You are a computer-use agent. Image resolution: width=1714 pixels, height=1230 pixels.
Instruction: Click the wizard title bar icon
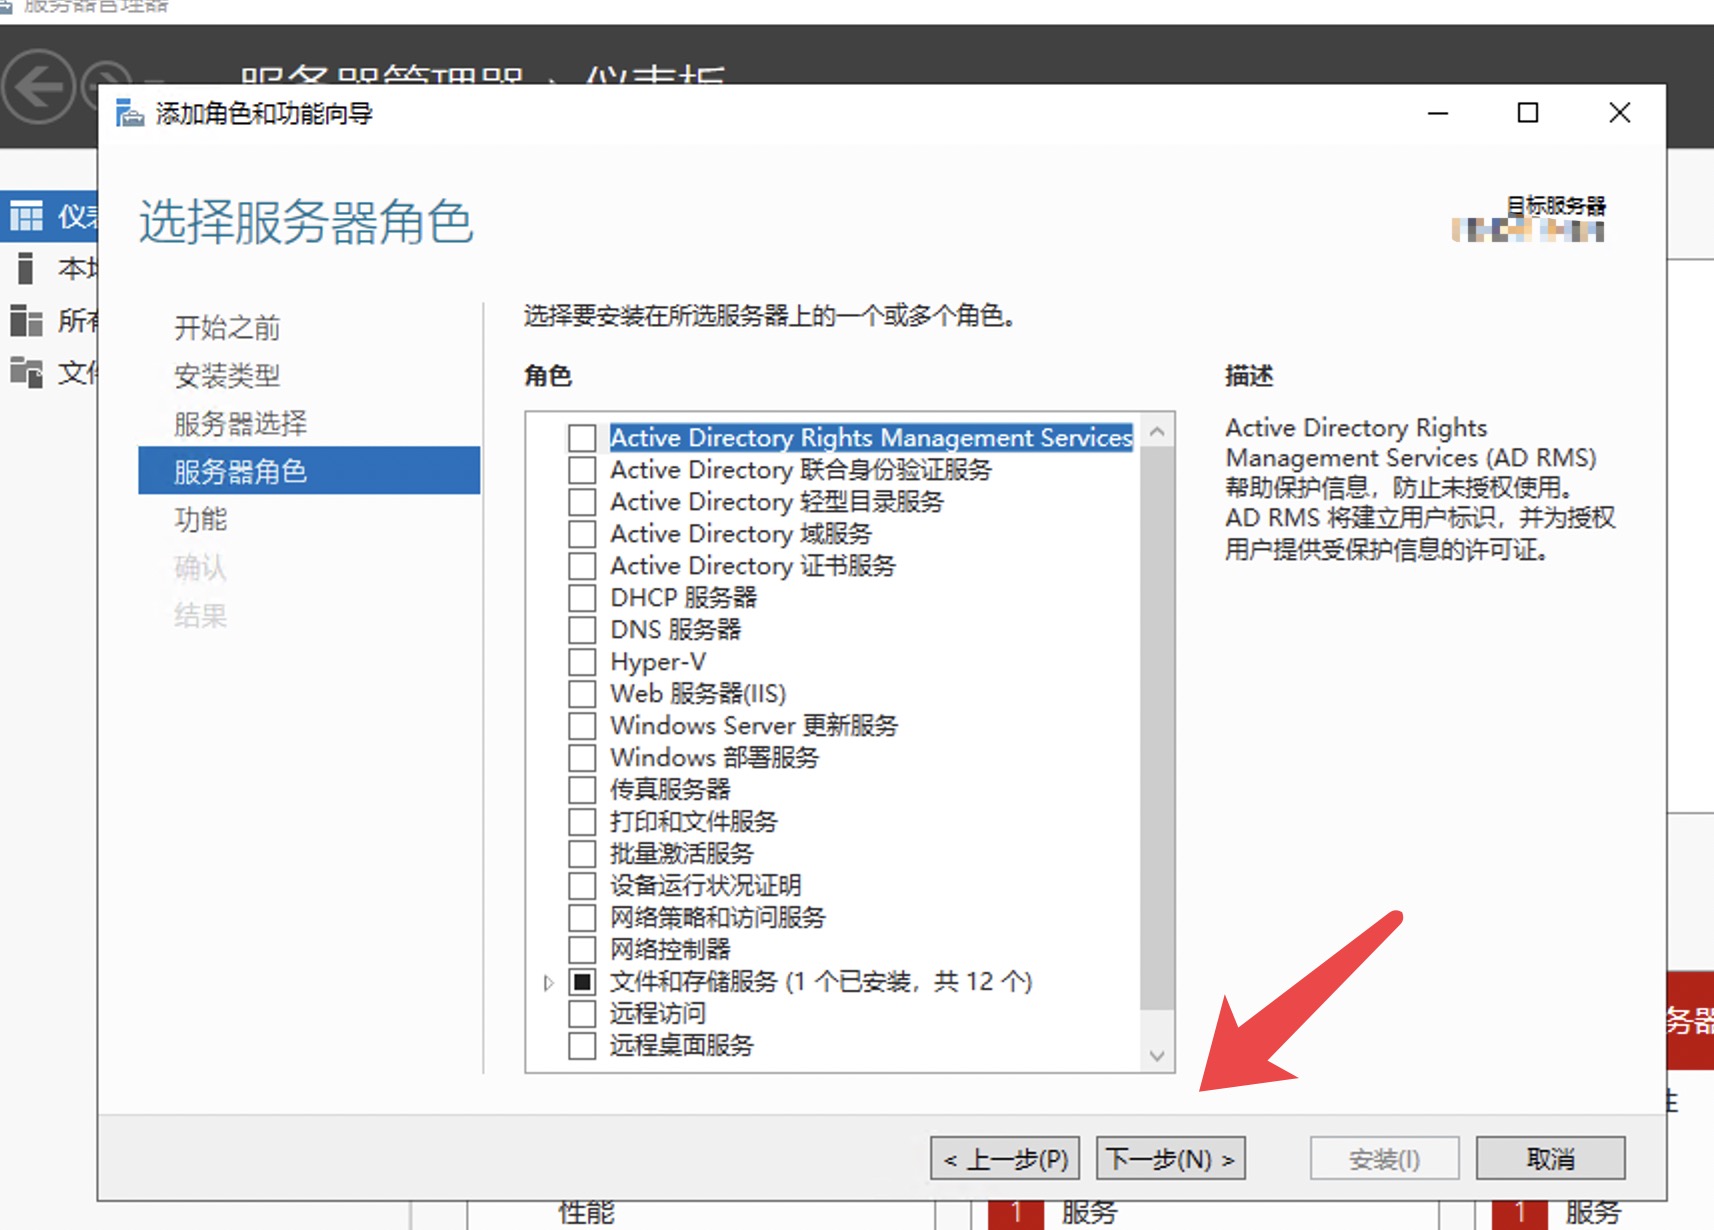click(130, 113)
